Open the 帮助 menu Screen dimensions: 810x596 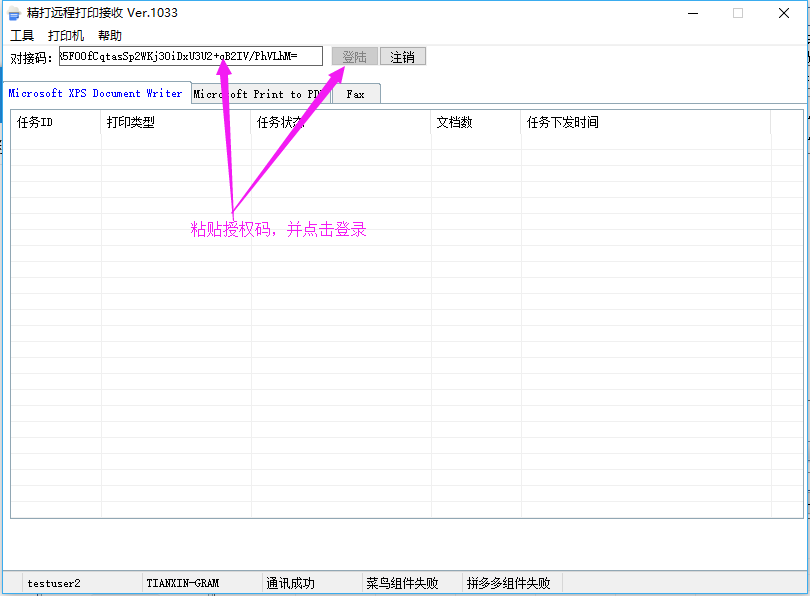click(110, 35)
